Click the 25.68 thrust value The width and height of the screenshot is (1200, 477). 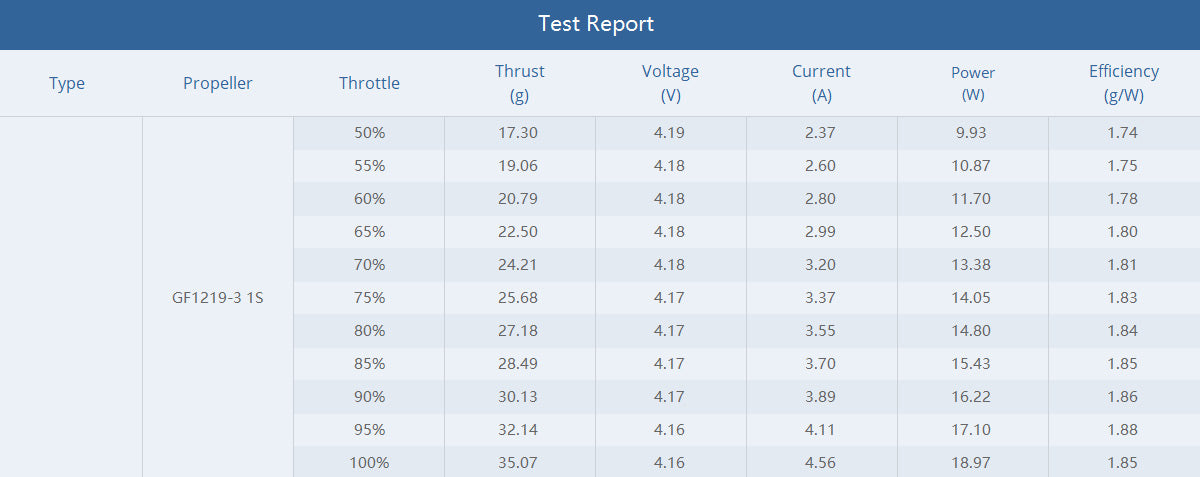(518, 298)
